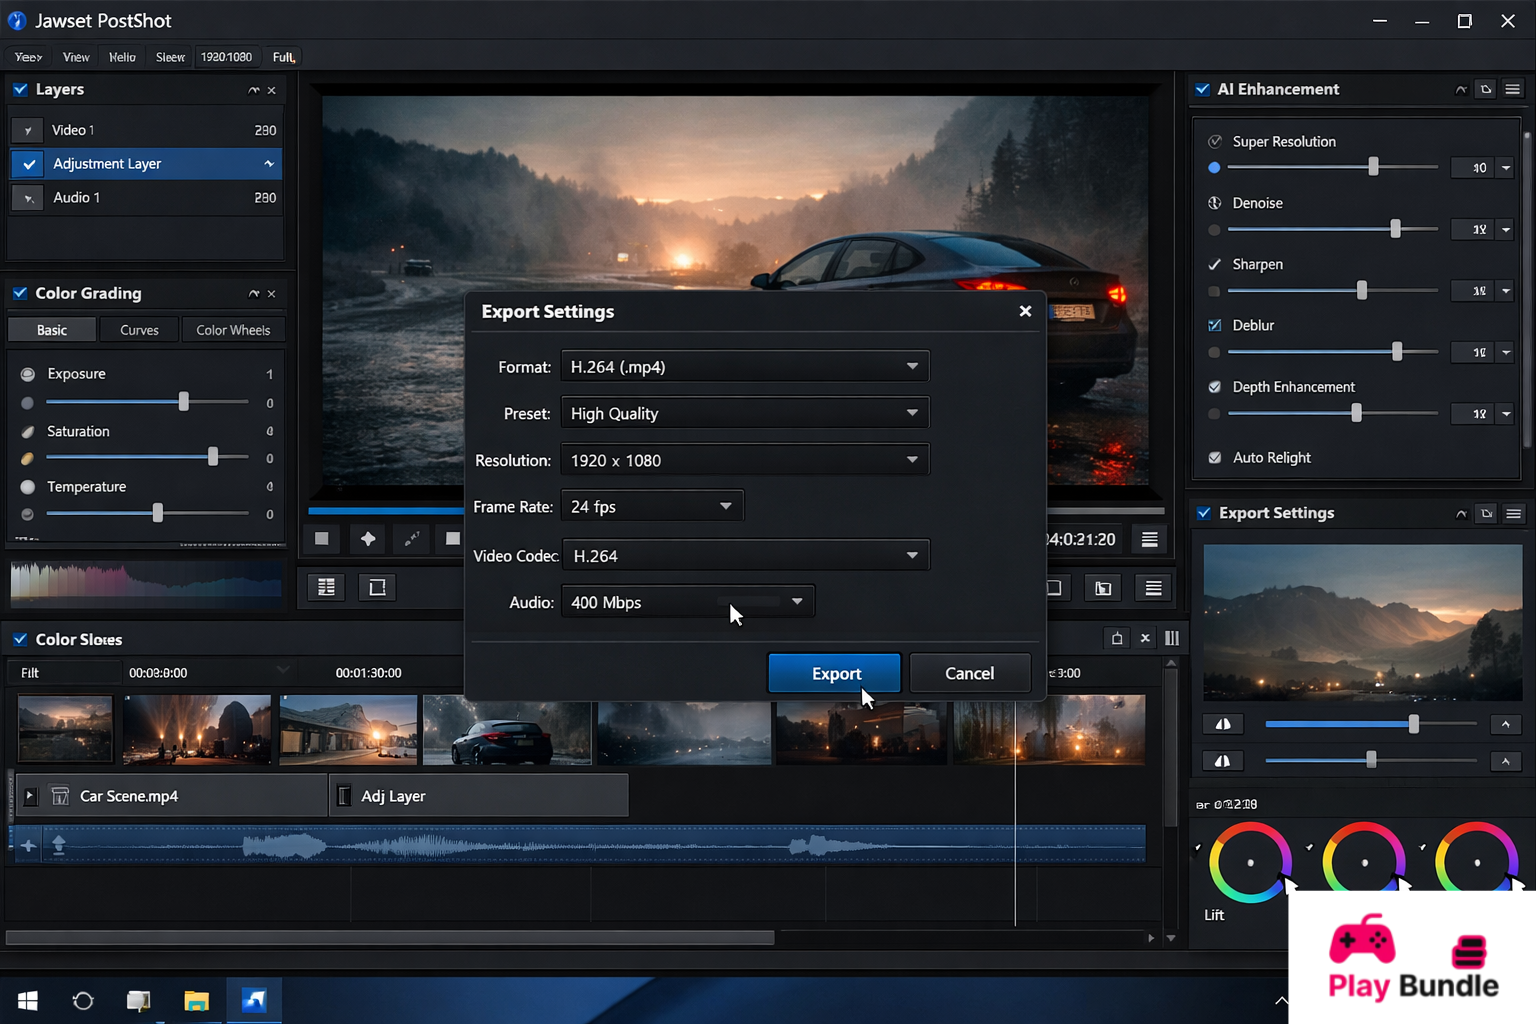Open the Color Wheels tab

[x=233, y=330]
